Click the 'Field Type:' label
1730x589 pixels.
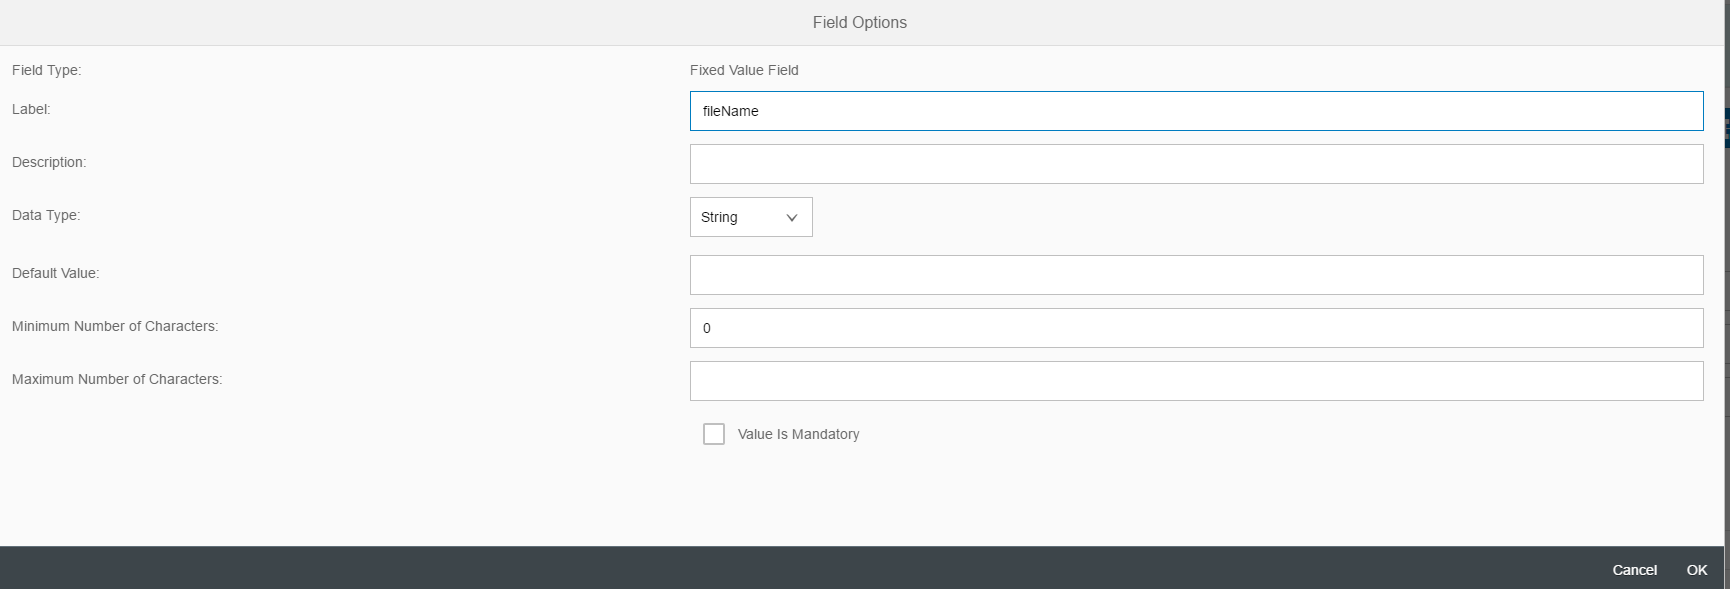[x=46, y=70]
